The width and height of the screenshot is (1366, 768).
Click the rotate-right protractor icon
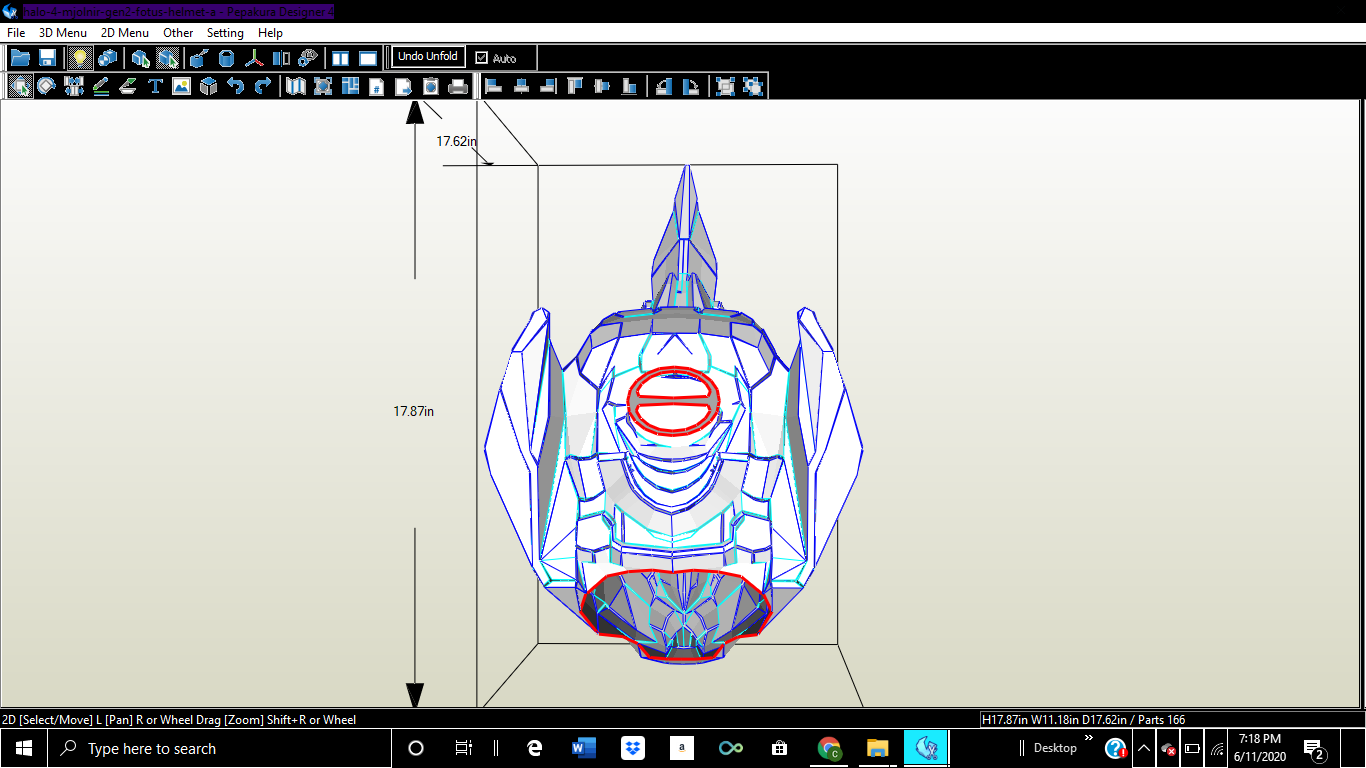[691, 86]
